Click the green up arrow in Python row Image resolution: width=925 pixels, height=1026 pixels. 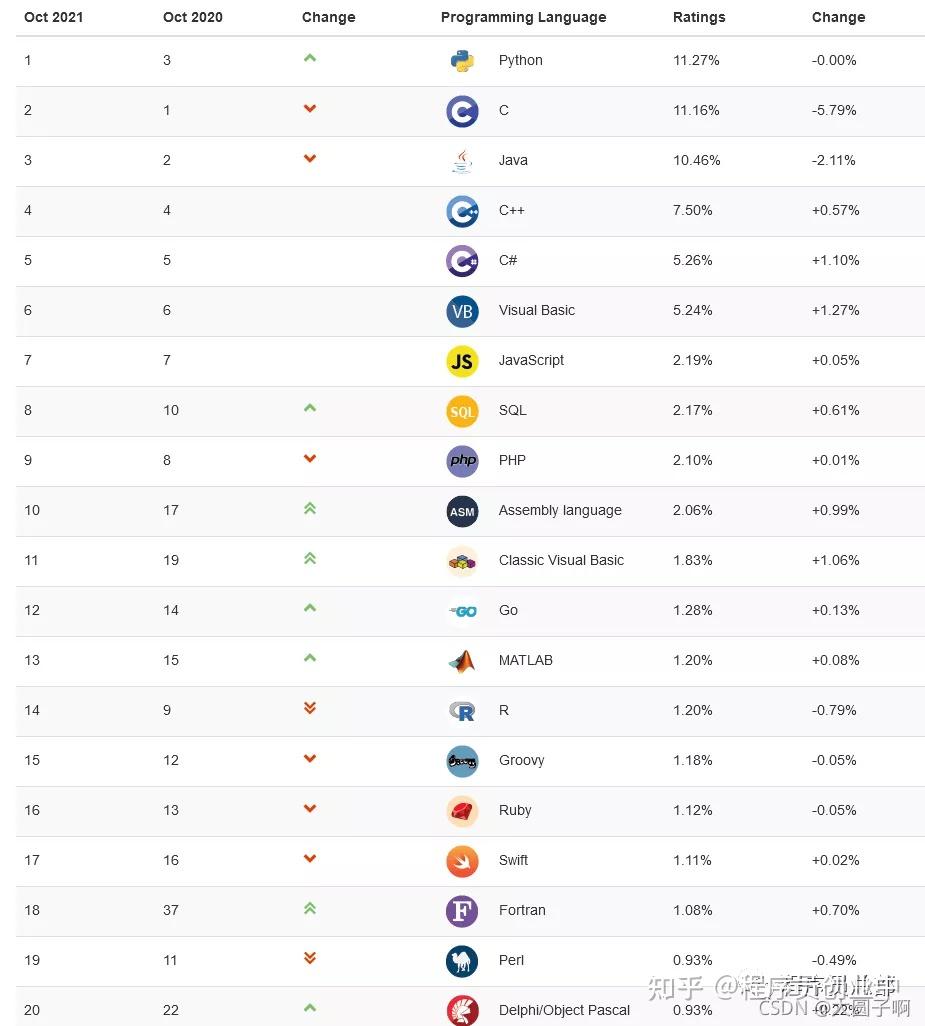pos(310,58)
